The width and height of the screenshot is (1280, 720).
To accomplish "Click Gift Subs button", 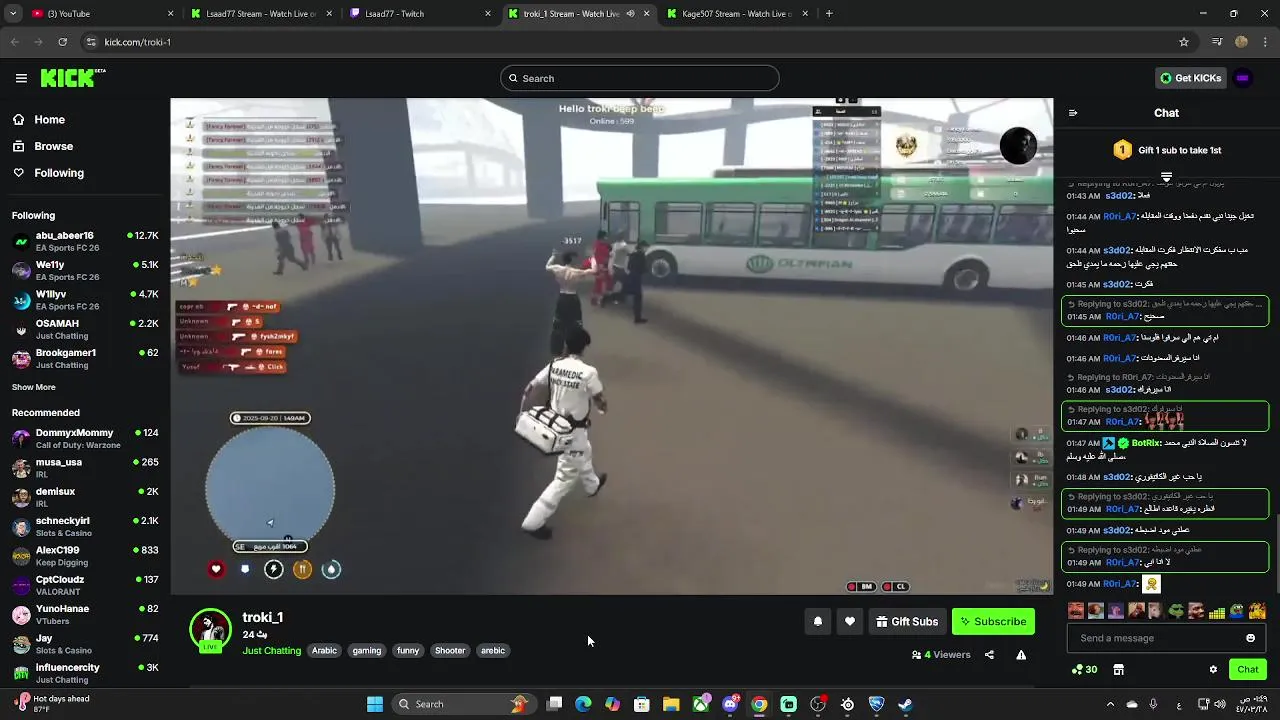I will tap(907, 622).
